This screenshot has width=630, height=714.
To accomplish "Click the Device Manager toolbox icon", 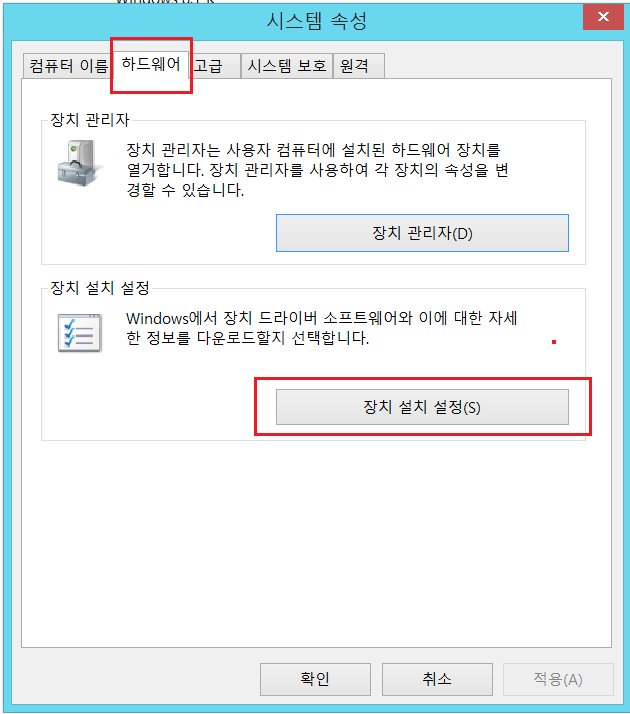I will point(78,163).
